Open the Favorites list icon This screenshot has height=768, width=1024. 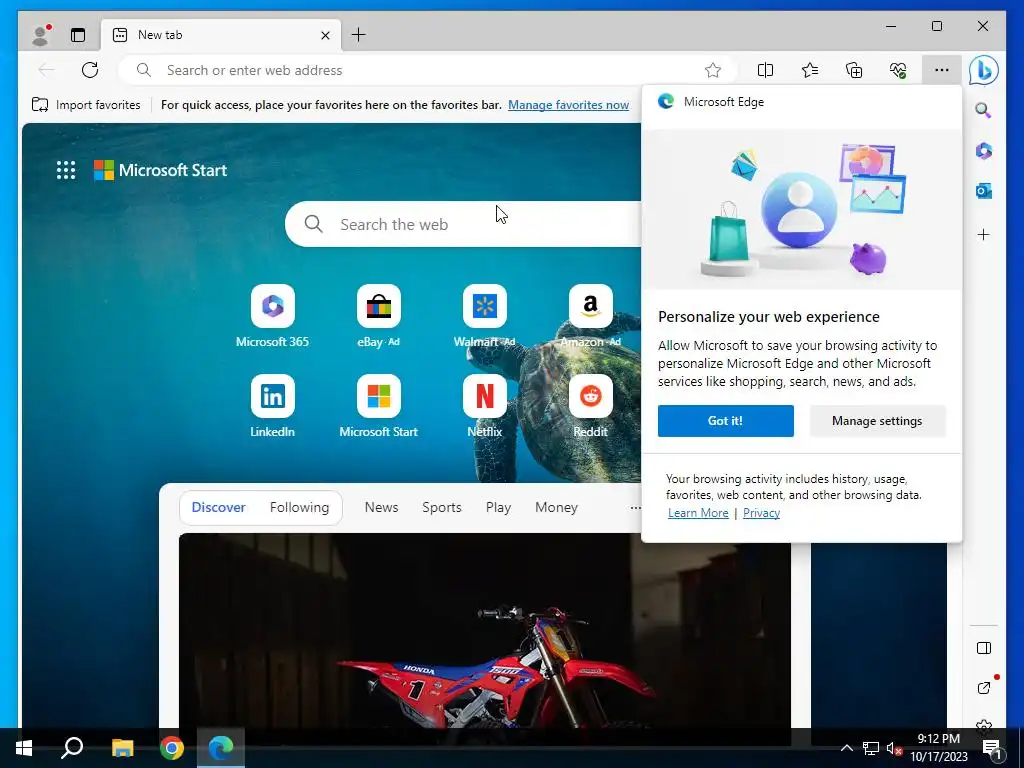coord(810,70)
